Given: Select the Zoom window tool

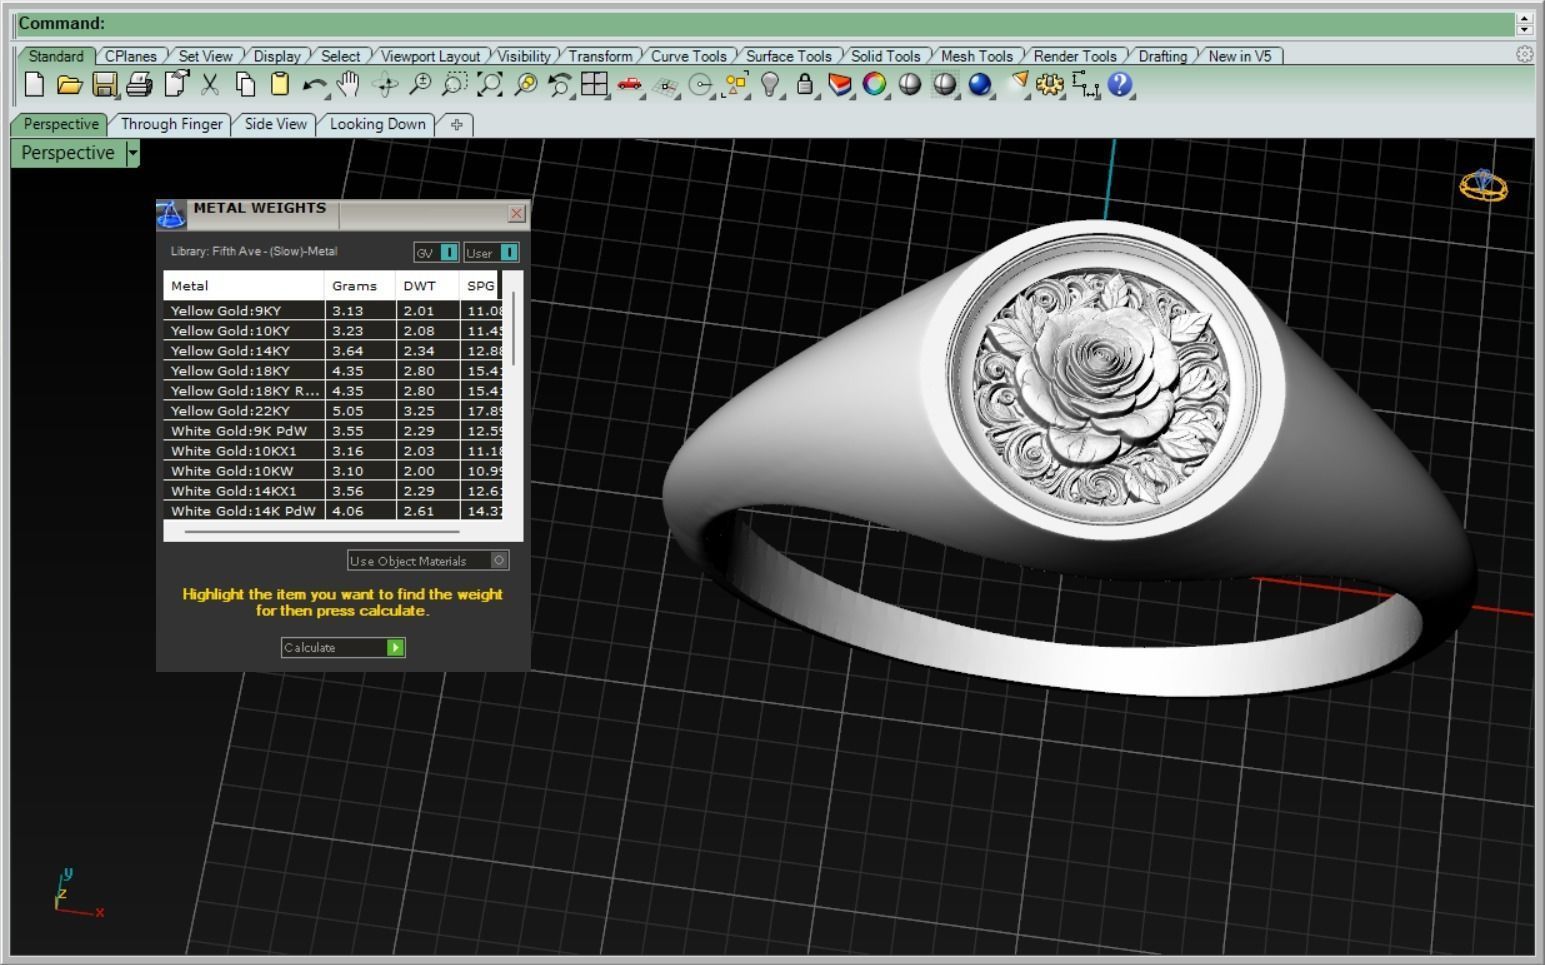Looking at the screenshot, I should pos(455,85).
